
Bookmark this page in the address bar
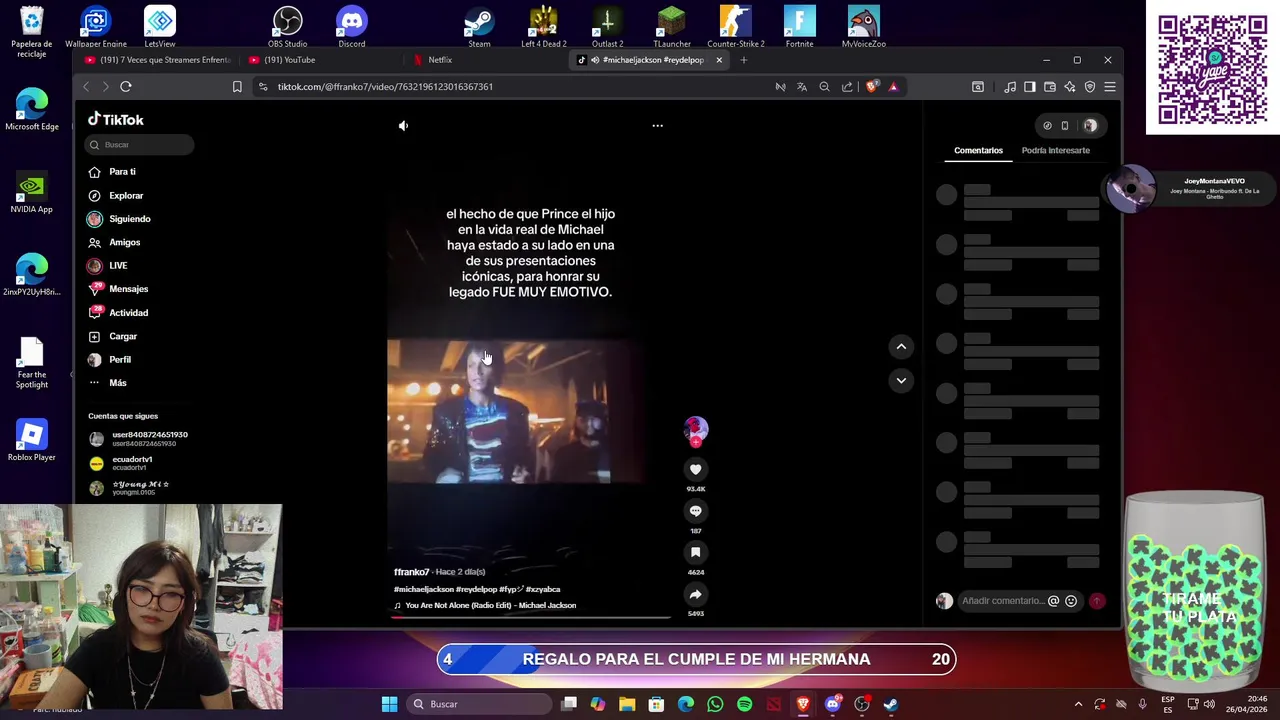coord(237,87)
